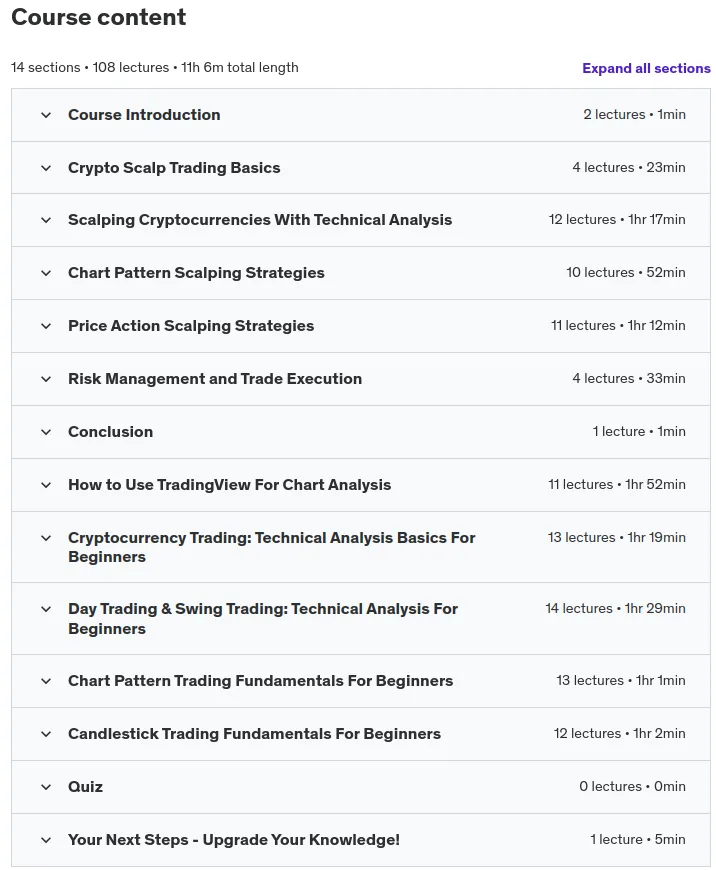The image size is (716, 870).
Task: Click chevron beside How to Use TradingView
Action: 46,485
